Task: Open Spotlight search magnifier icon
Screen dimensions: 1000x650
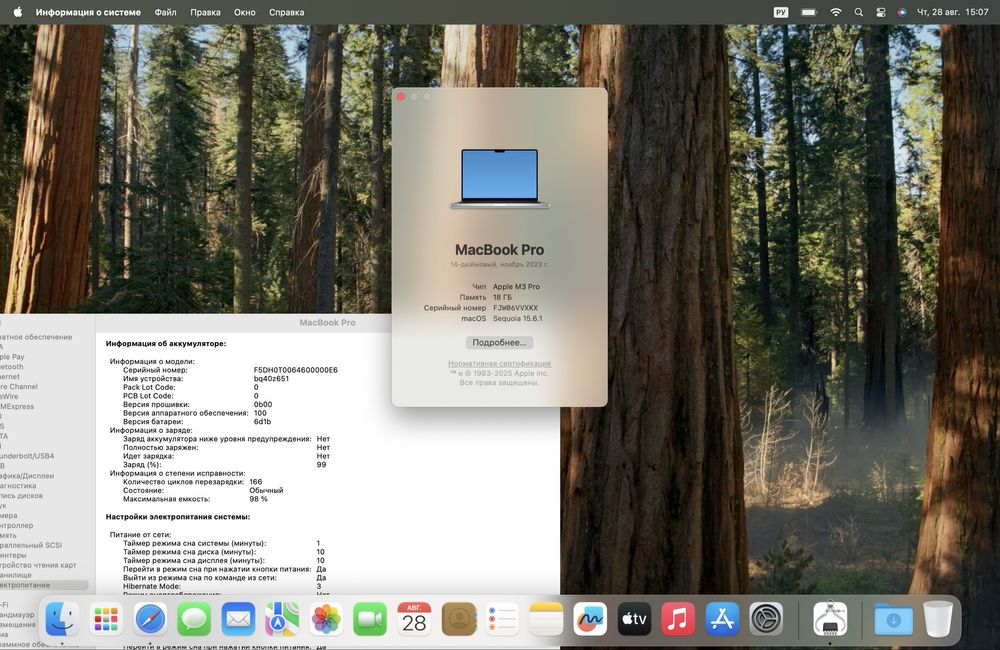Action: coord(858,12)
